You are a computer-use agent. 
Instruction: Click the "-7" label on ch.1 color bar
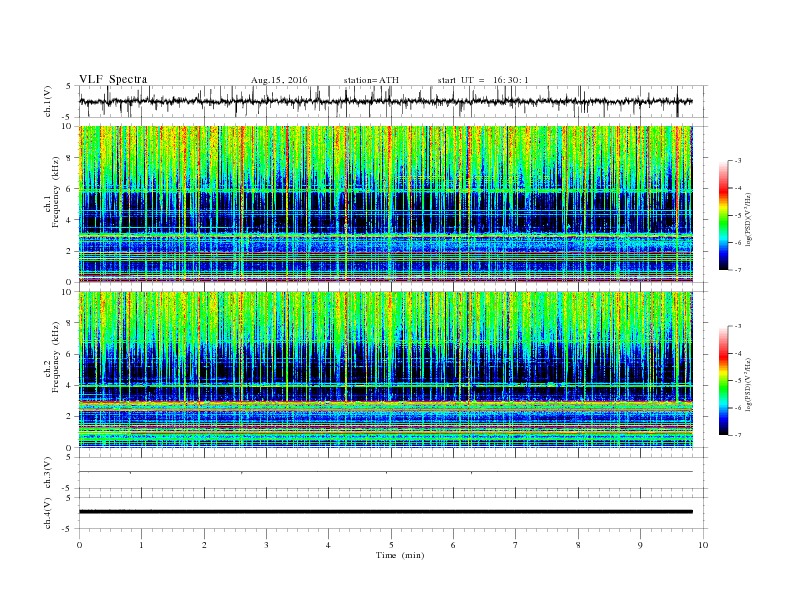738,270
